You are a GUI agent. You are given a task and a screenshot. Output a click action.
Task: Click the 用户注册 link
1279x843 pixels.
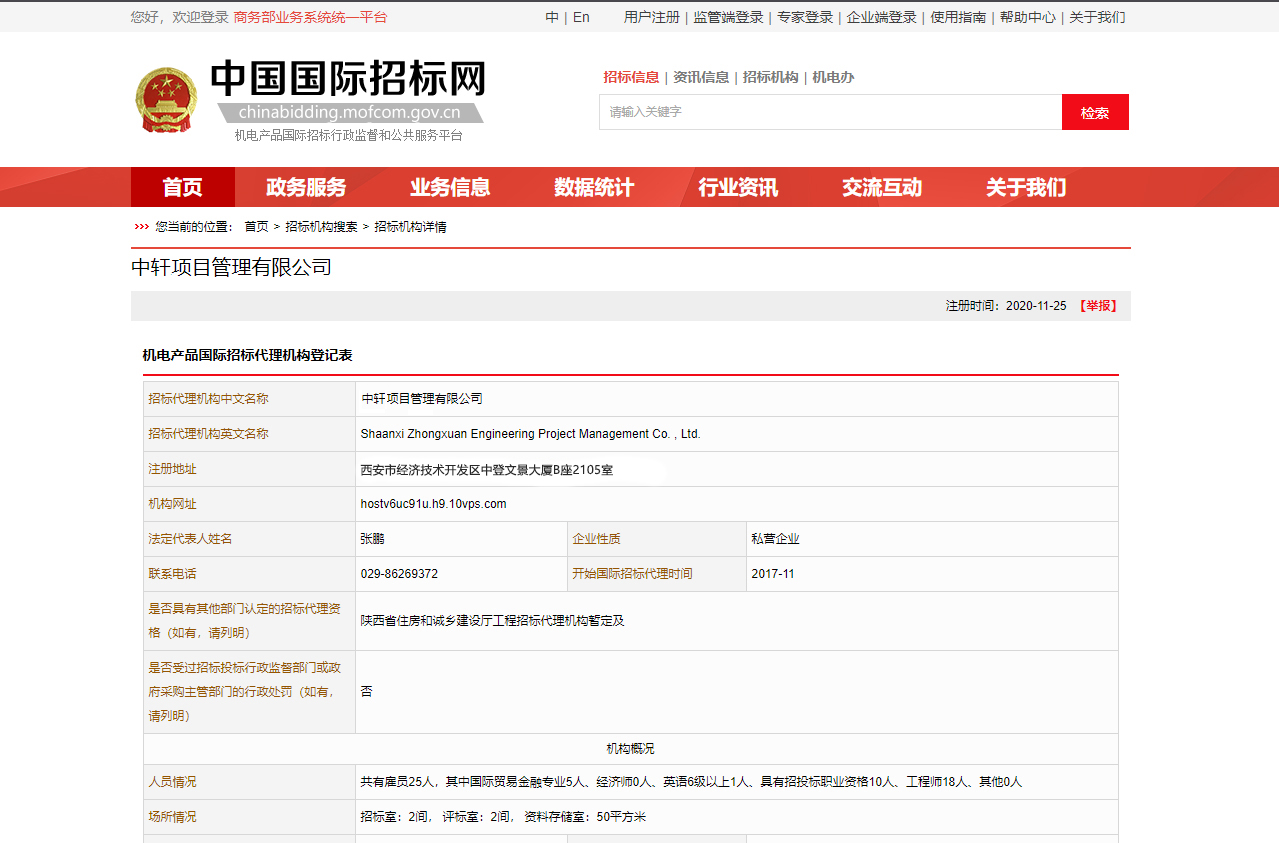tap(651, 17)
